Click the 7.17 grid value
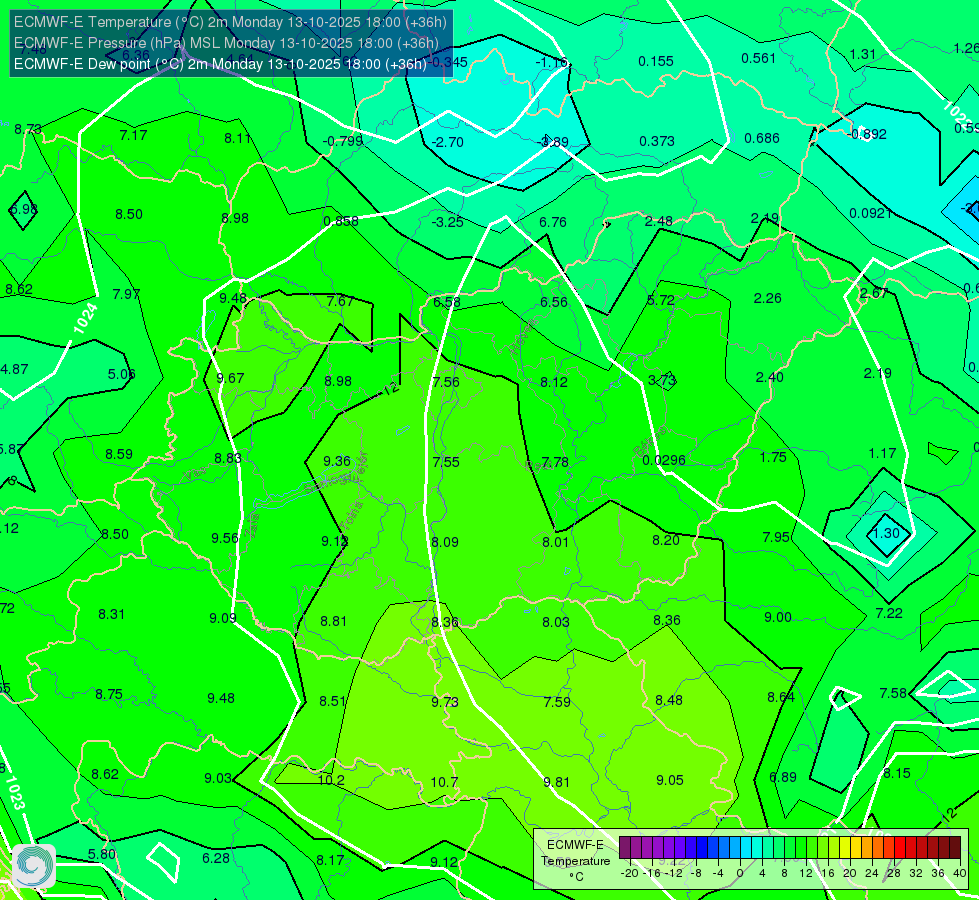 pyautogui.click(x=133, y=135)
